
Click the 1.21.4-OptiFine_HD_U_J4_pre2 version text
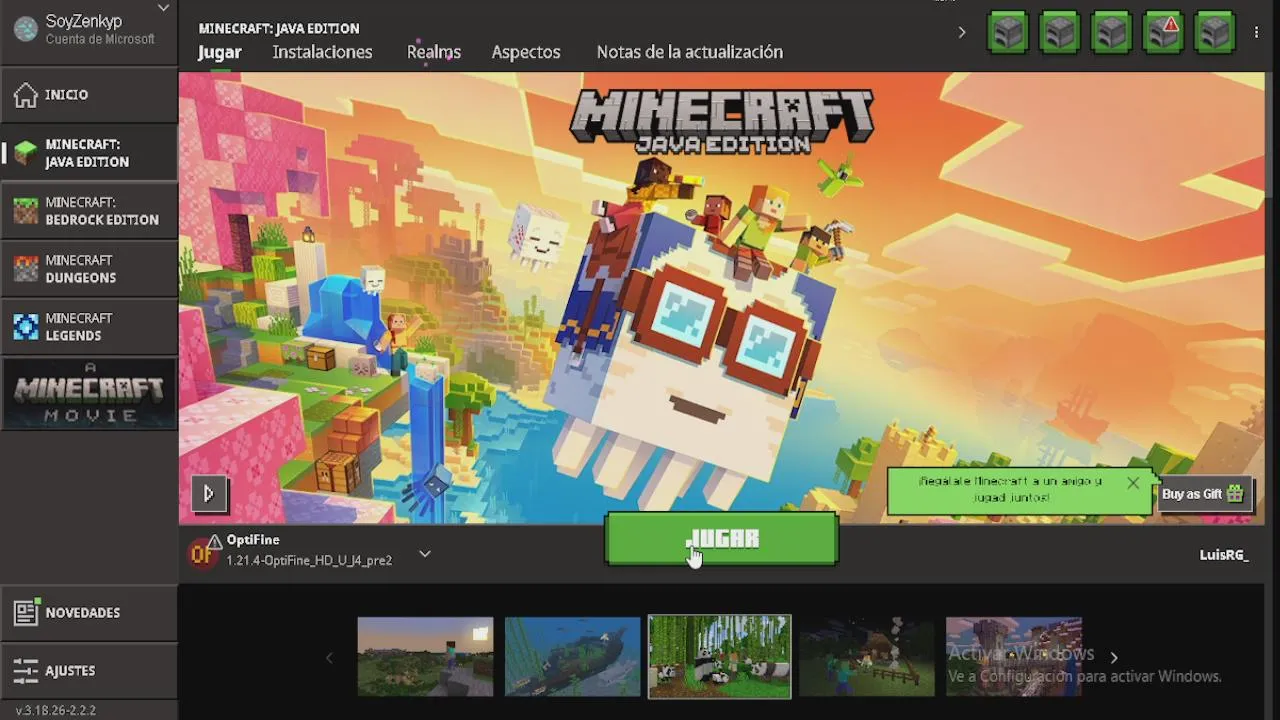tap(309, 561)
